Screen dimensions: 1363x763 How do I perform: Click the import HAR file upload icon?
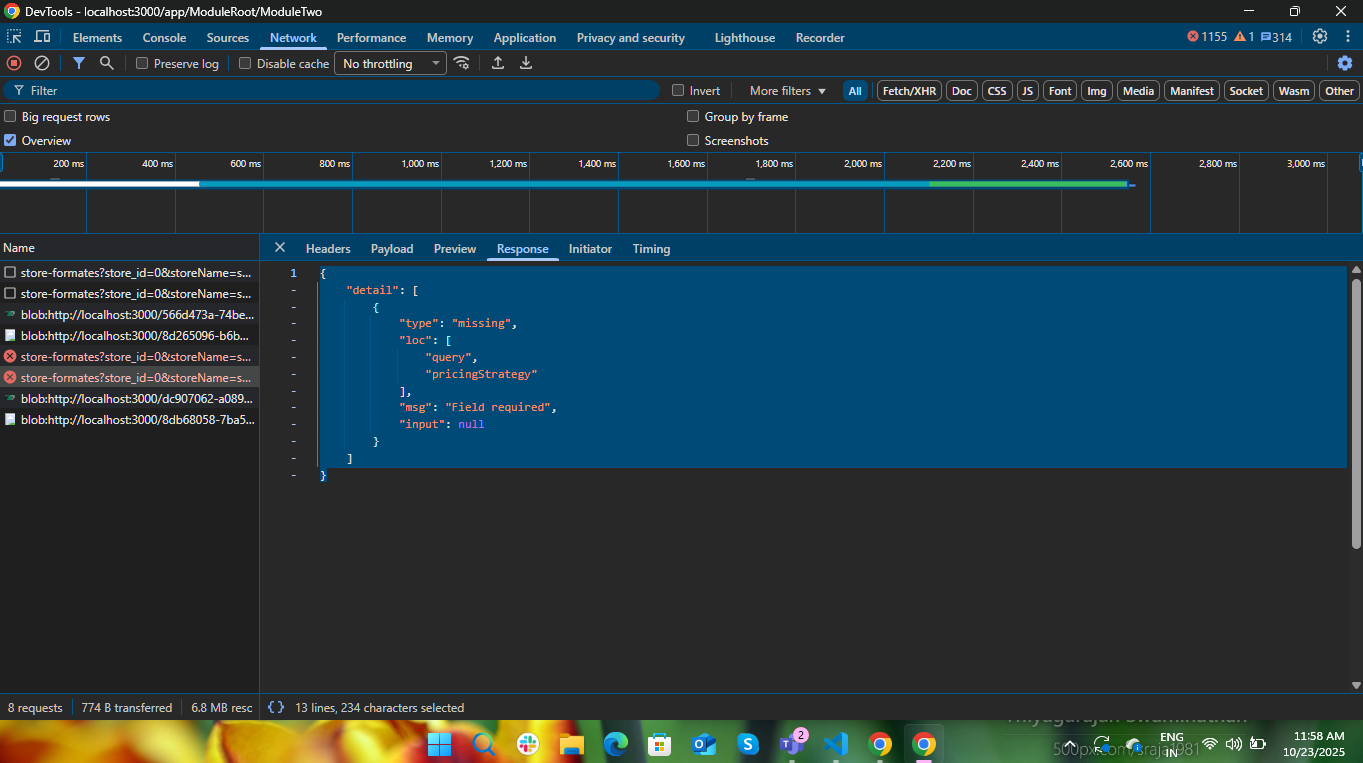[x=498, y=63]
